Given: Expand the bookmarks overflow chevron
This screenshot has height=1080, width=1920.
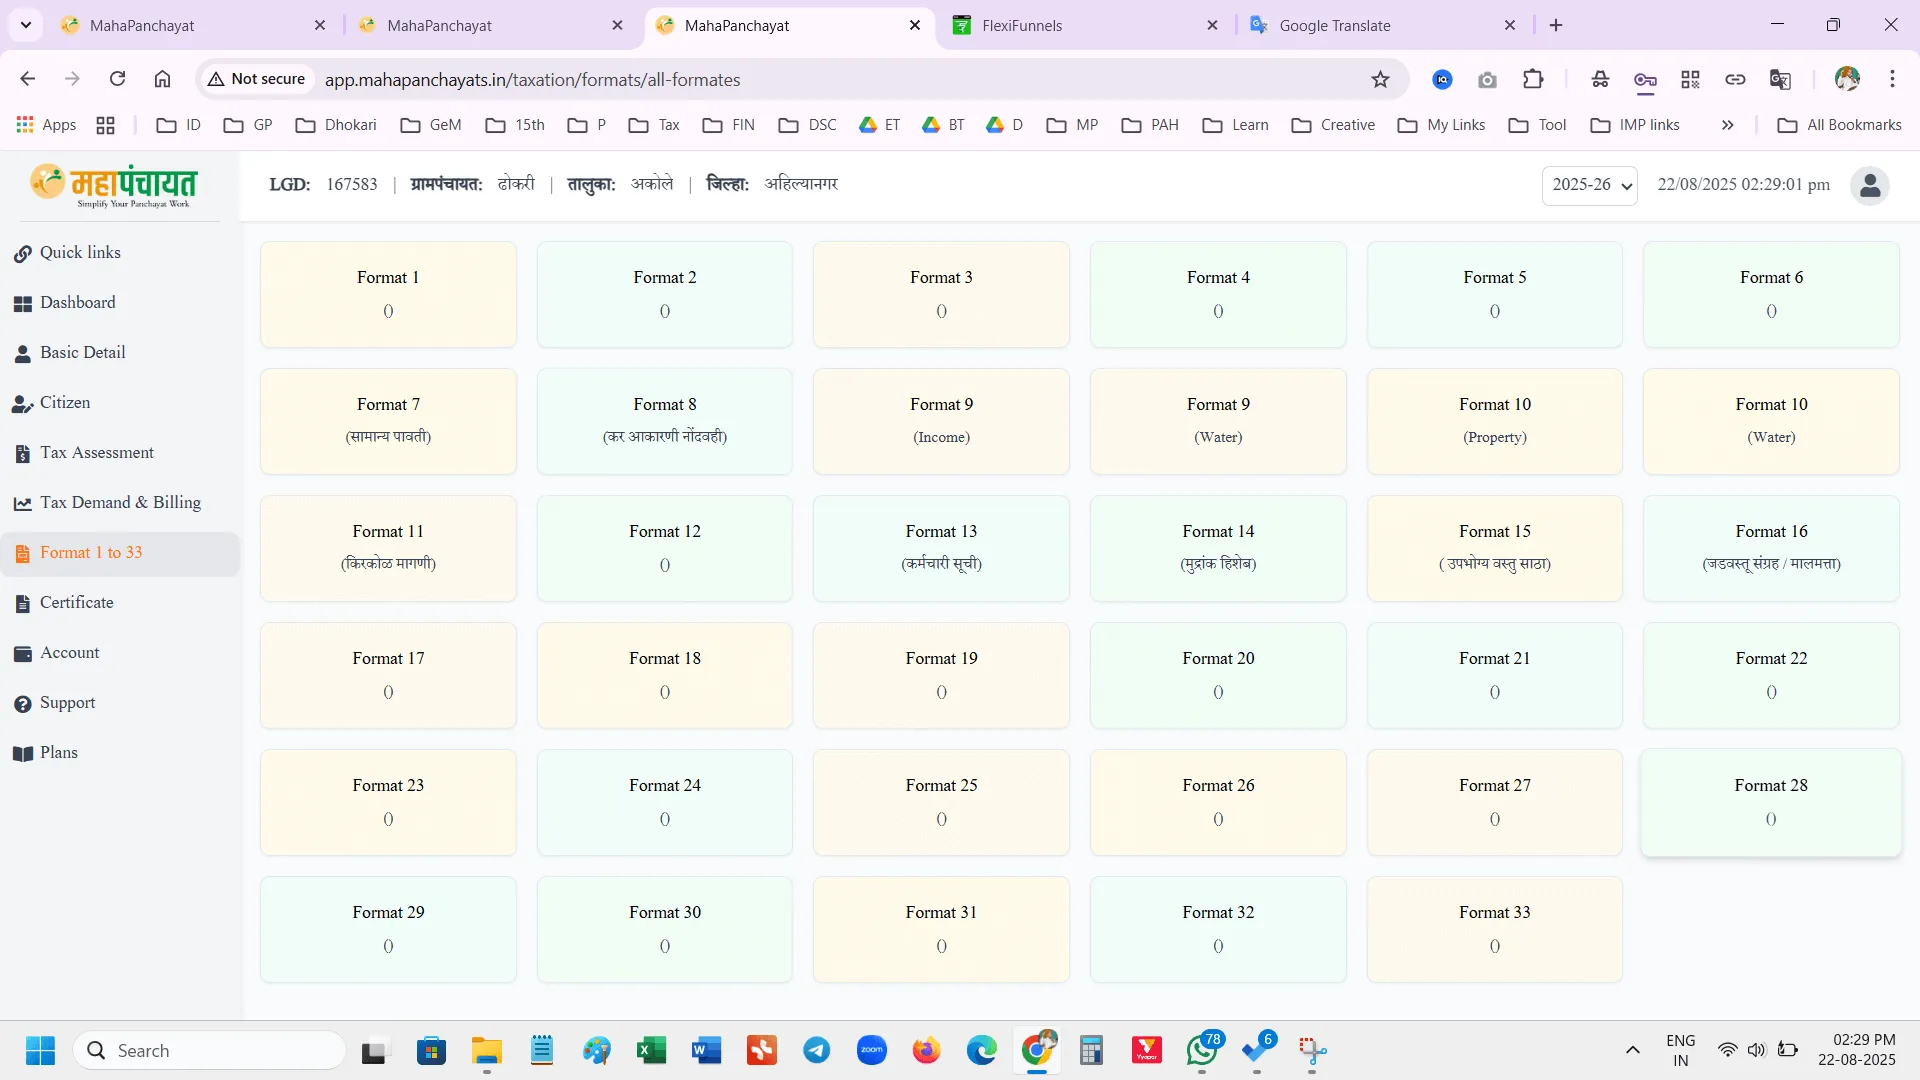Looking at the screenshot, I should (1727, 125).
